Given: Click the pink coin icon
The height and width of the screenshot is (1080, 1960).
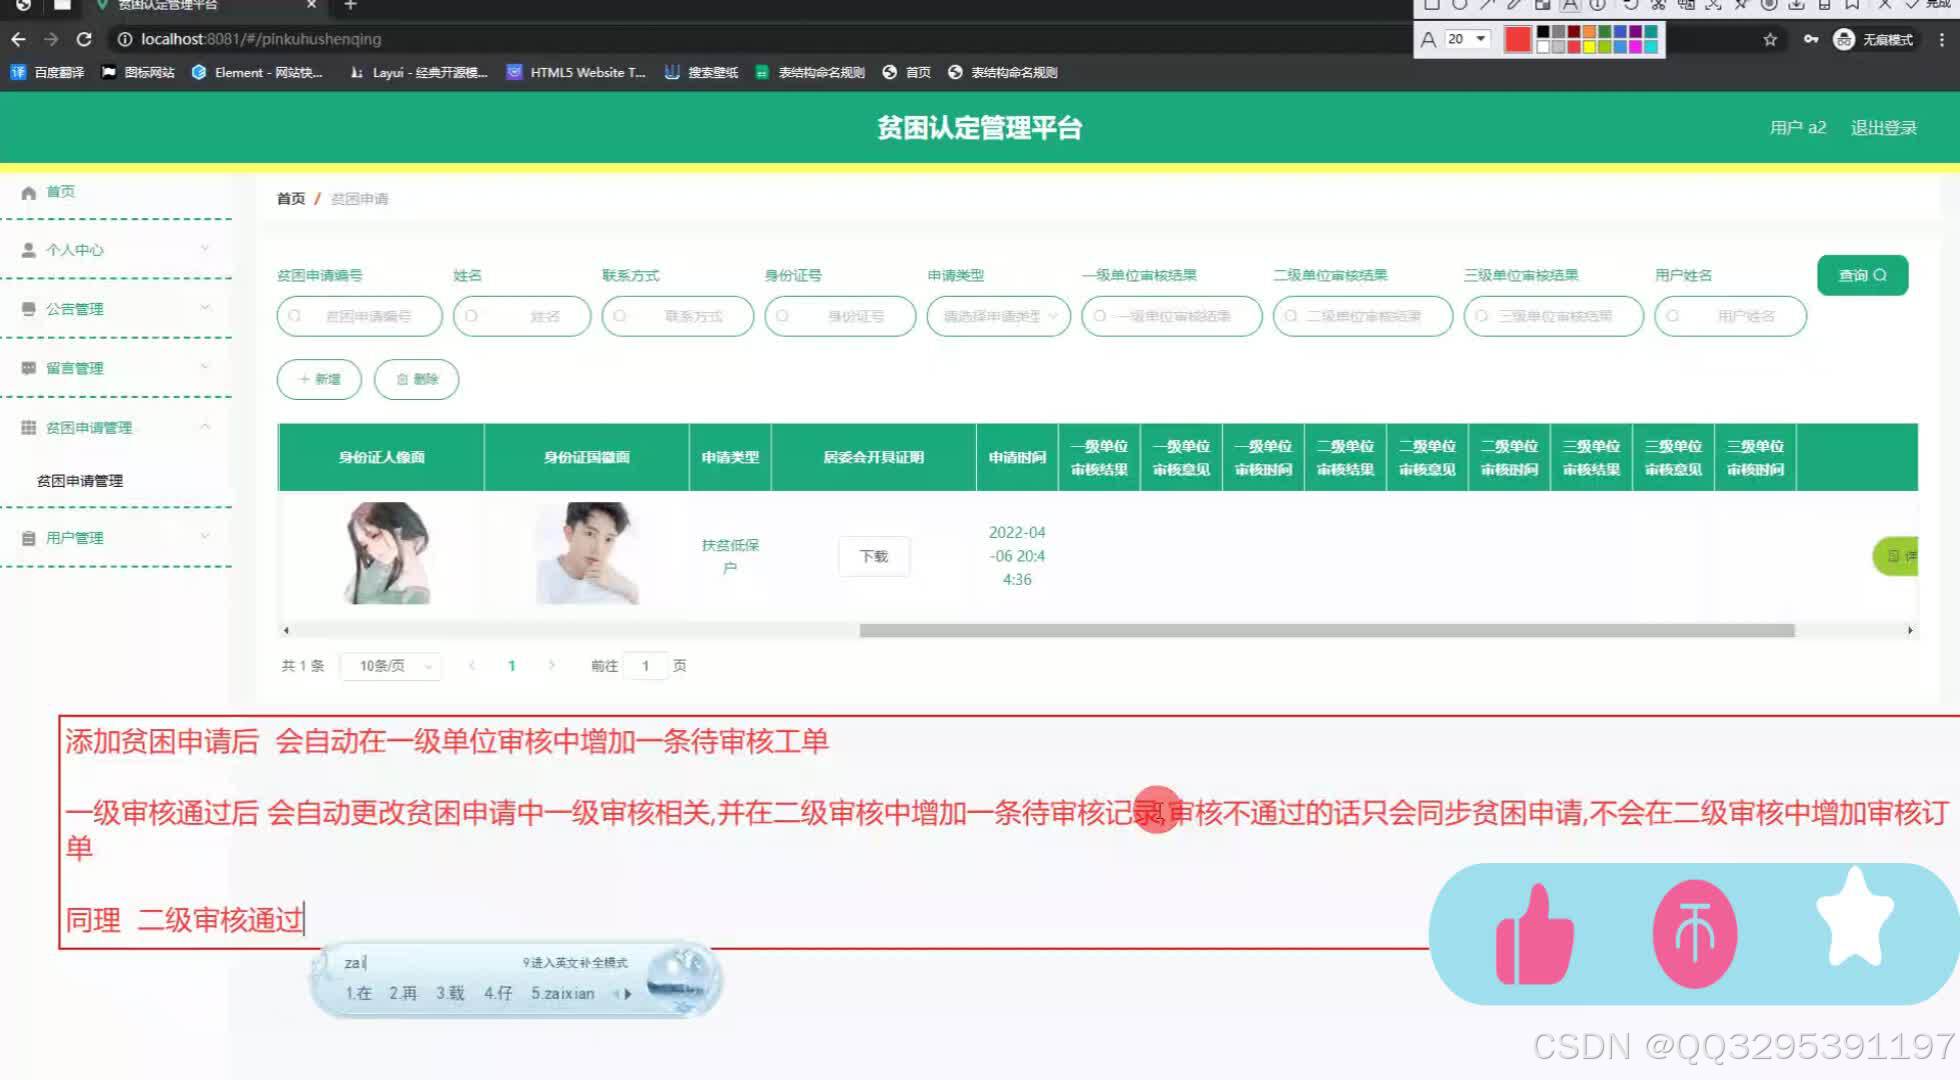Looking at the screenshot, I should (x=1694, y=934).
